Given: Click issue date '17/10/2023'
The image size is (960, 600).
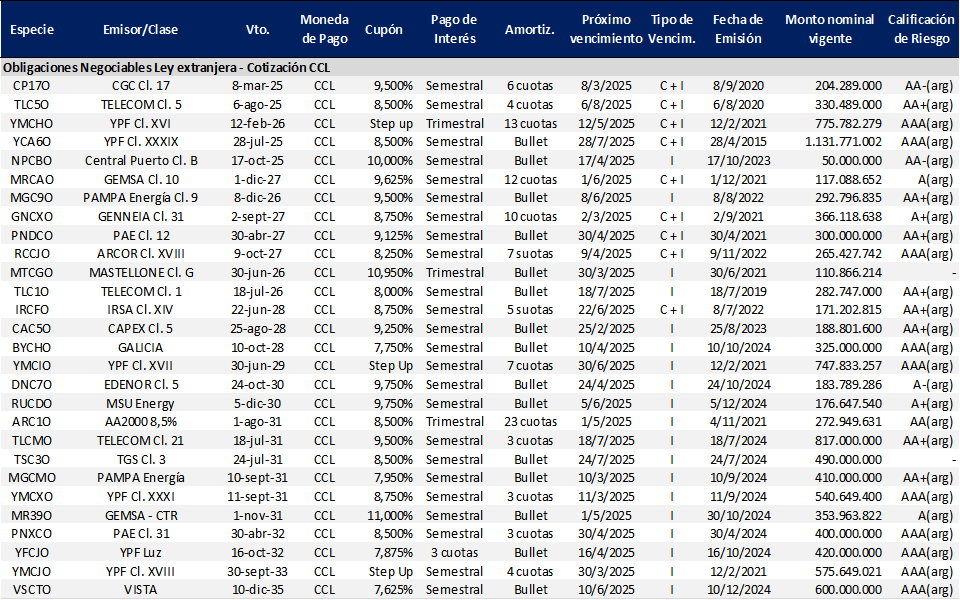Looking at the screenshot, I should 738,161.
